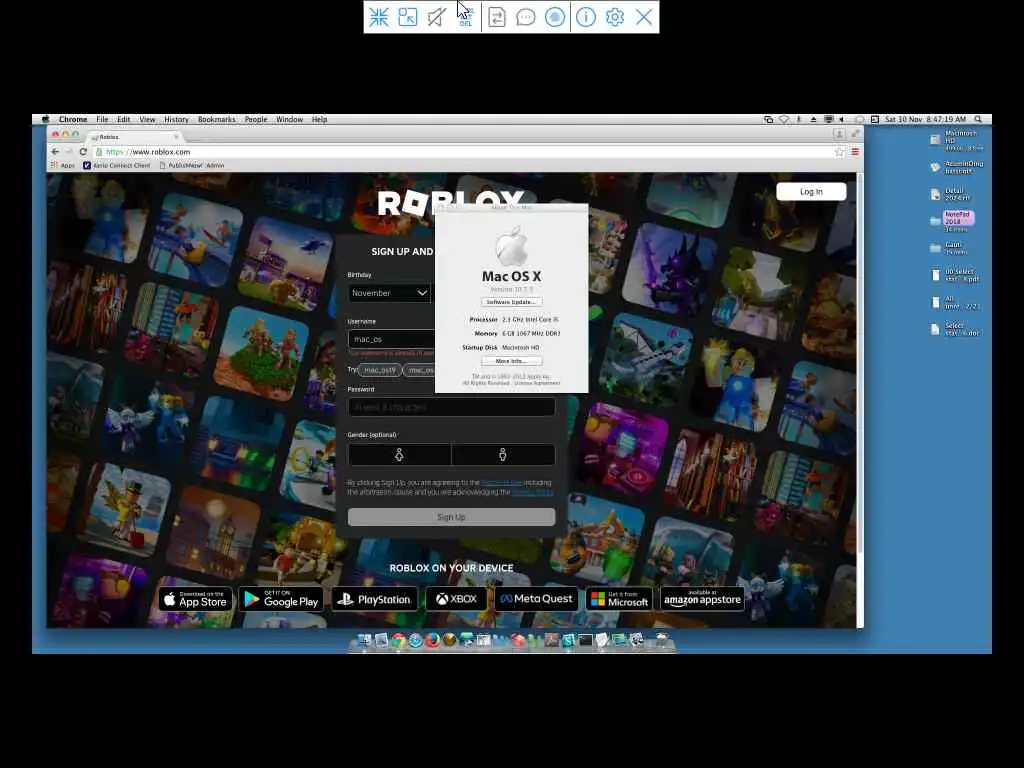Click the PlayStation badge
Screen dimensions: 1024x768
(374, 599)
